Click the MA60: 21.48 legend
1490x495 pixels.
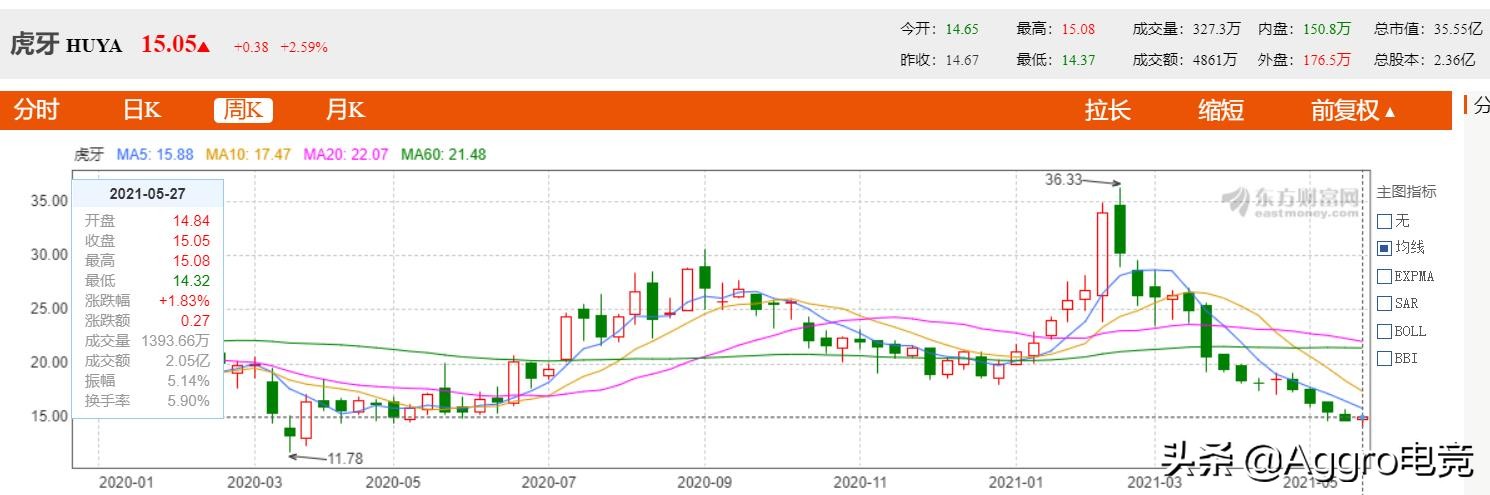click(443, 154)
